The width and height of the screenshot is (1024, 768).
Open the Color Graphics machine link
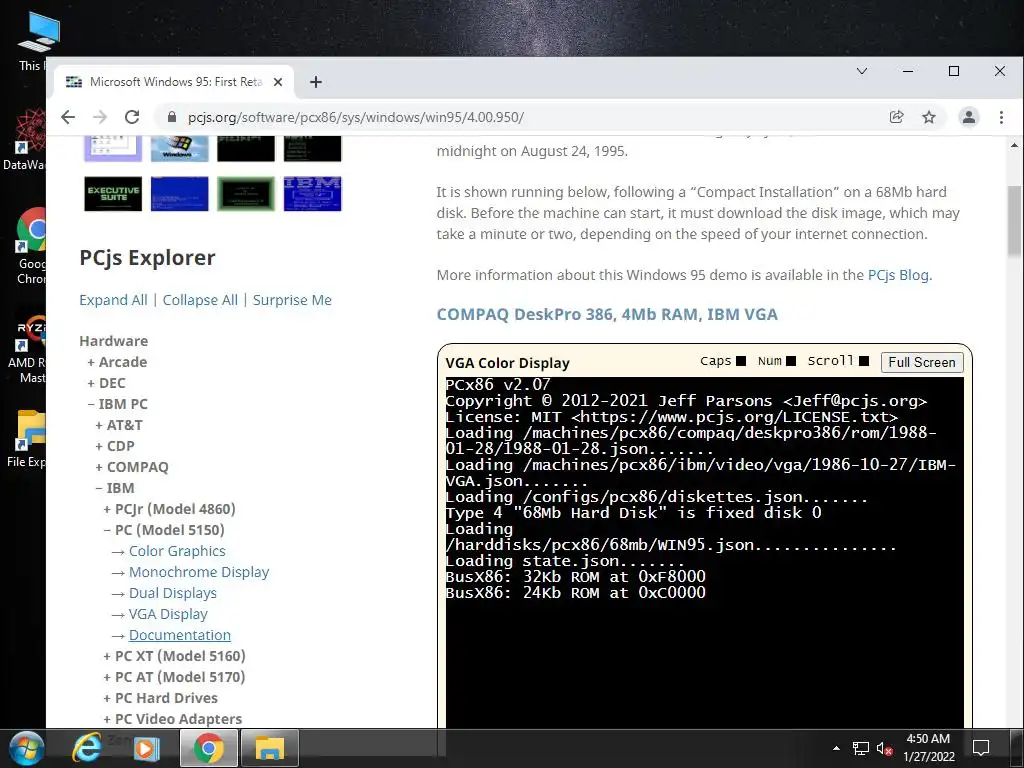coord(177,551)
